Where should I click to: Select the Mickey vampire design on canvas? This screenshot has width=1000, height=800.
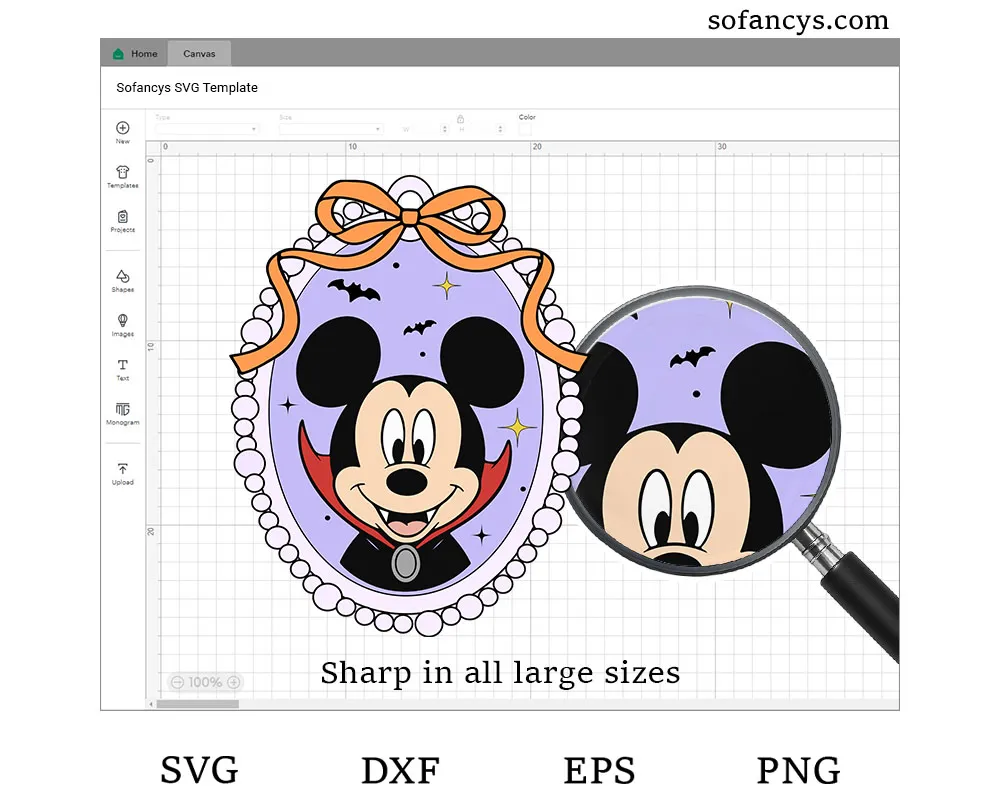408,405
